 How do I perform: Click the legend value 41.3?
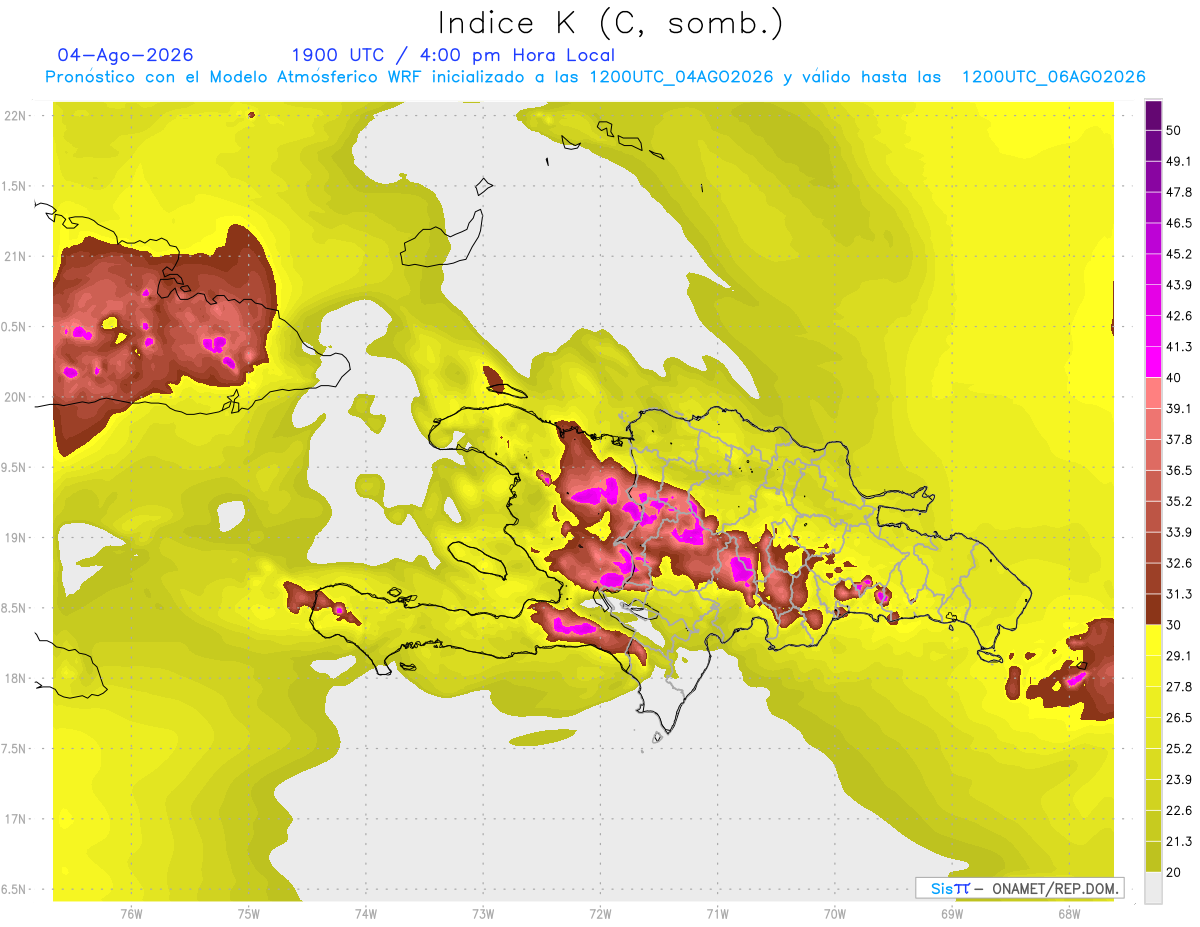coord(1180,347)
